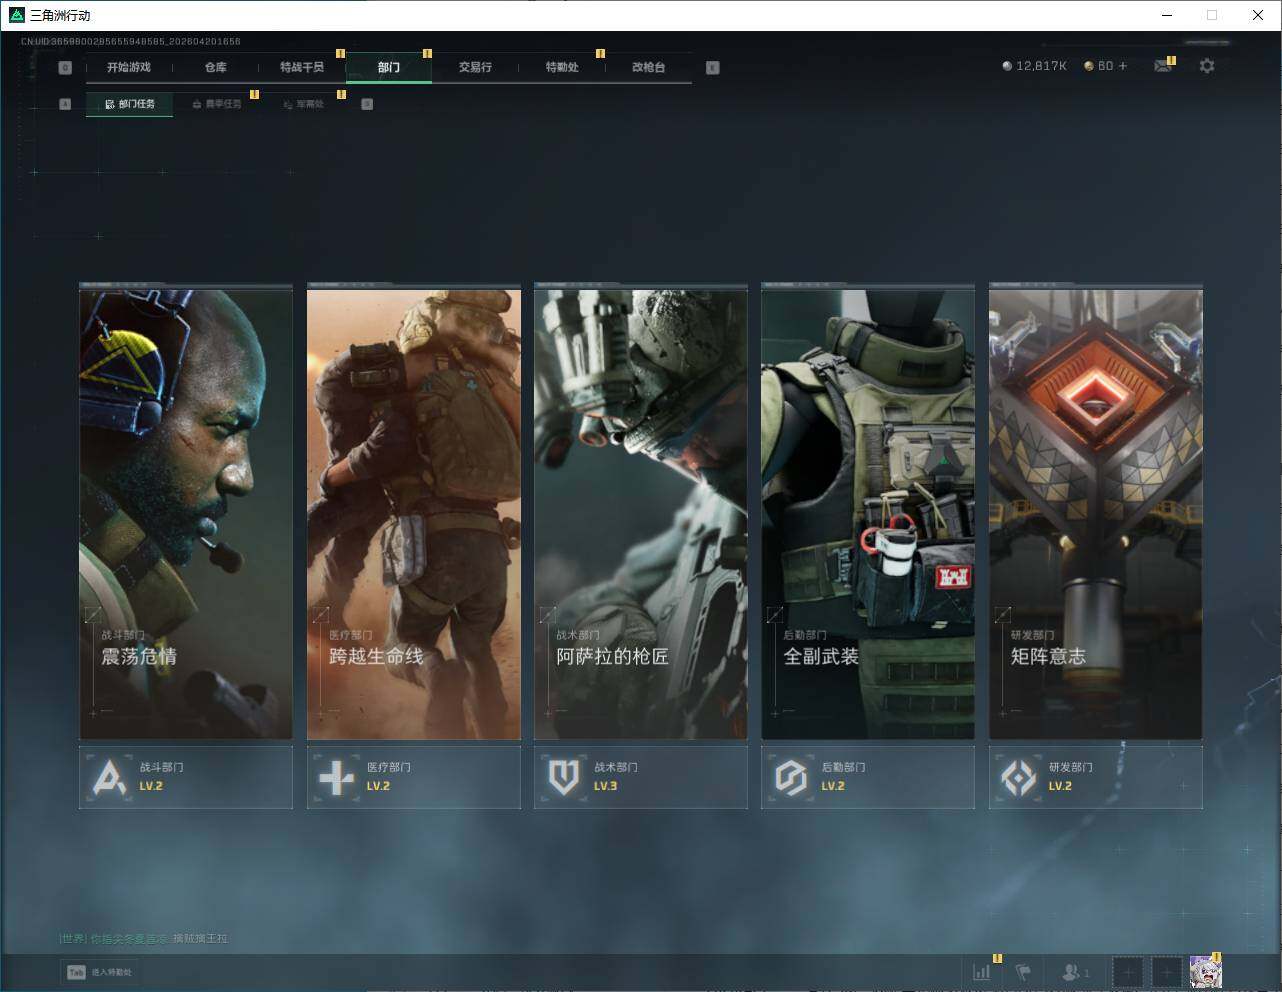This screenshot has width=1282, height=992.
Task: Open the 矩阵意志 research department card
Action: 1095,514
